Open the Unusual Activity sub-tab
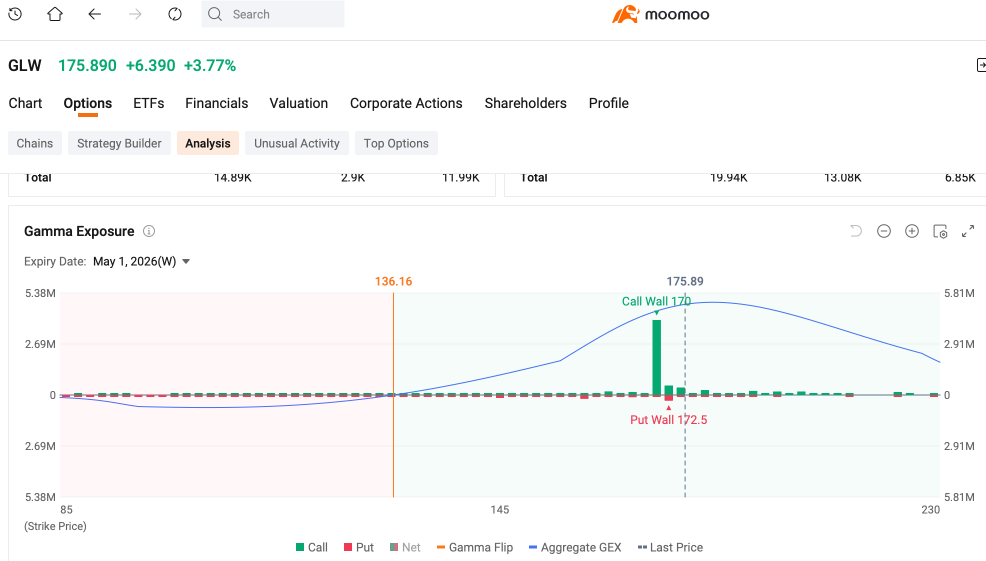Image resolution: width=986 pixels, height=561 pixels. coord(297,143)
